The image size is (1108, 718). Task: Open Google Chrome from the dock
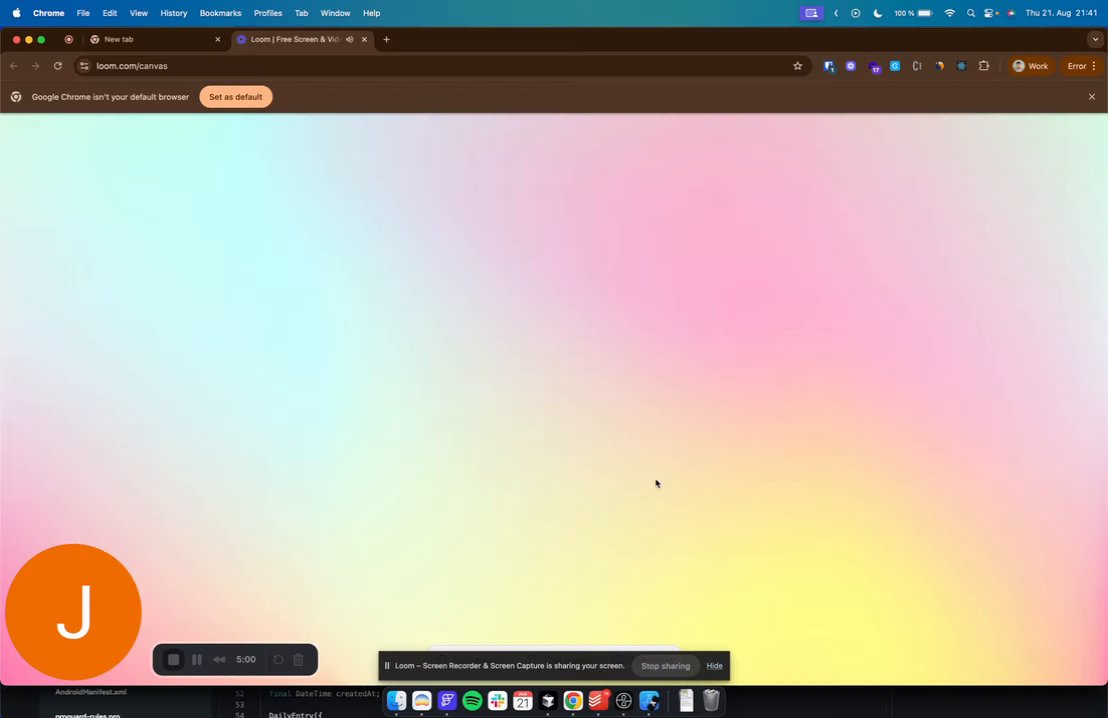tap(573, 700)
